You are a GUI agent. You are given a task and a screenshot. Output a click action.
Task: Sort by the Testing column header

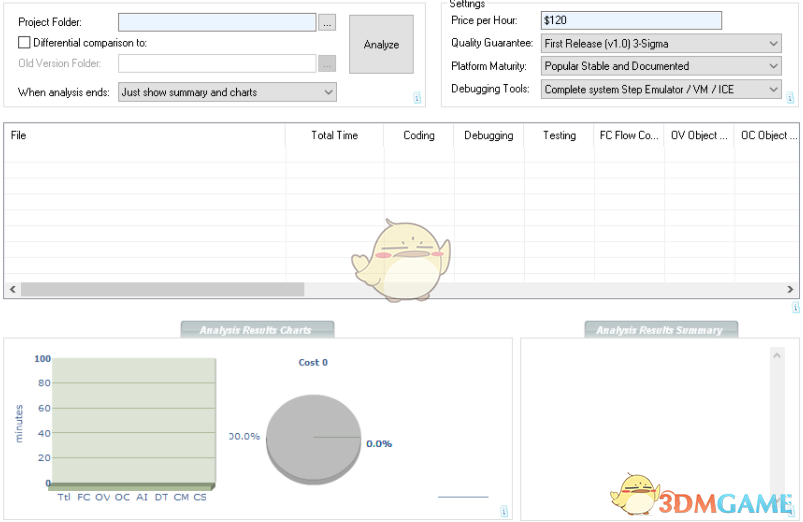[559, 136]
